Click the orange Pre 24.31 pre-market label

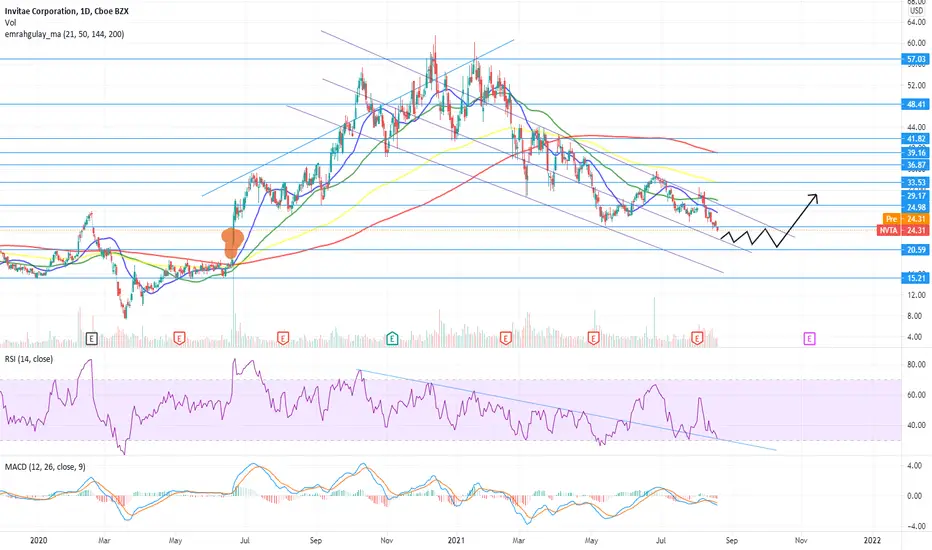[906, 219]
